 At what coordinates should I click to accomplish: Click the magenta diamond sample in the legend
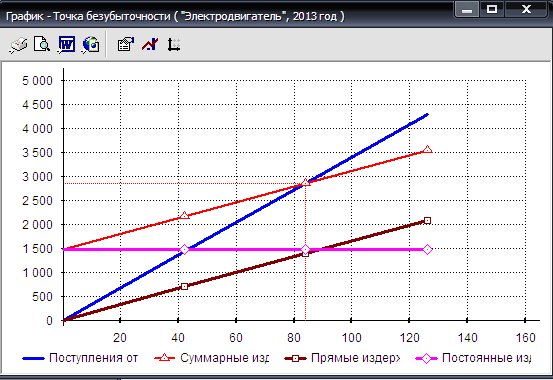pyautogui.click(x=427, y=358)
